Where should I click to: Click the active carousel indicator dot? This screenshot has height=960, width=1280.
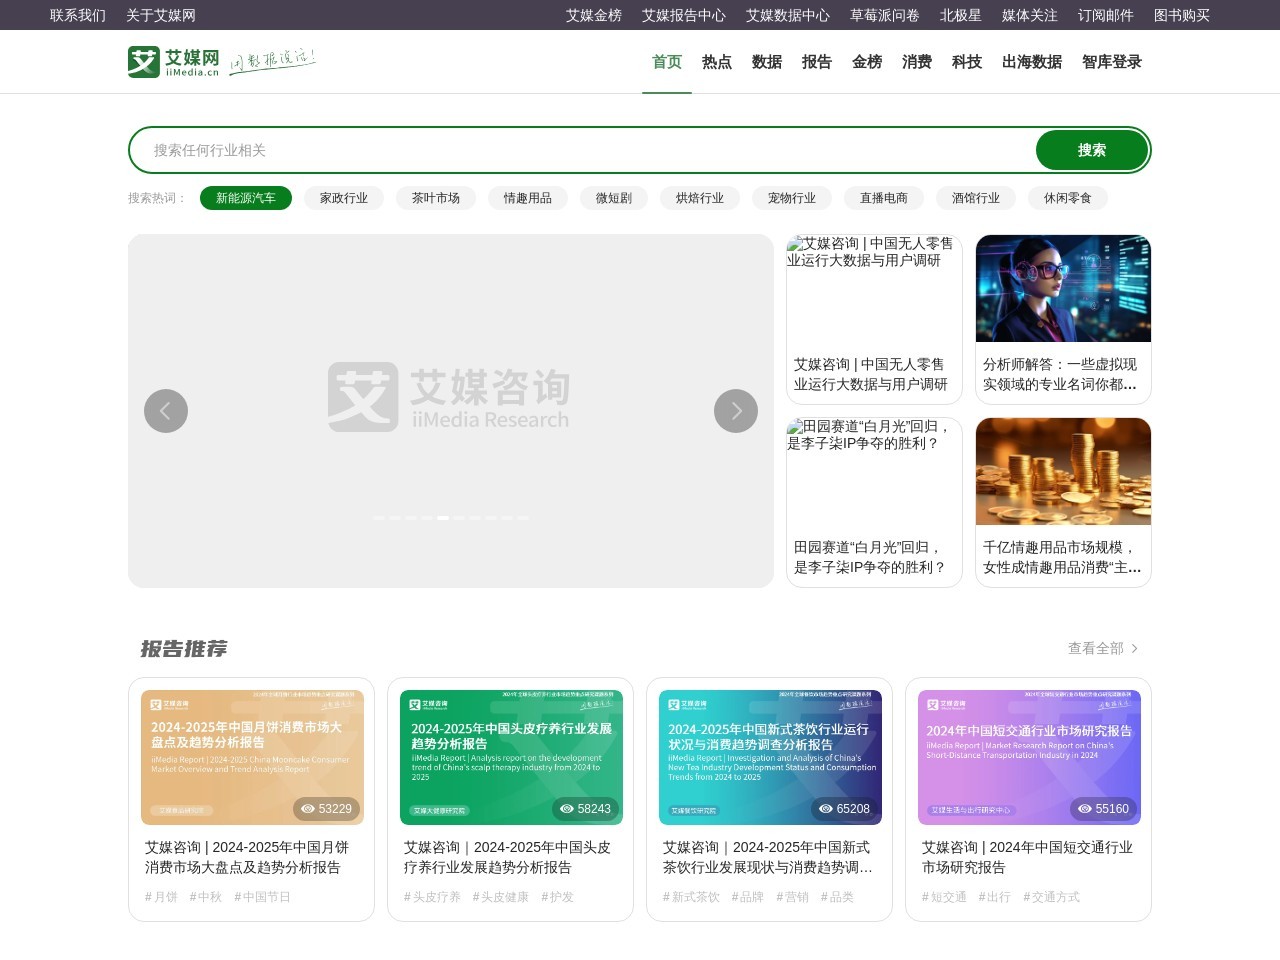(x=443, y=518)
